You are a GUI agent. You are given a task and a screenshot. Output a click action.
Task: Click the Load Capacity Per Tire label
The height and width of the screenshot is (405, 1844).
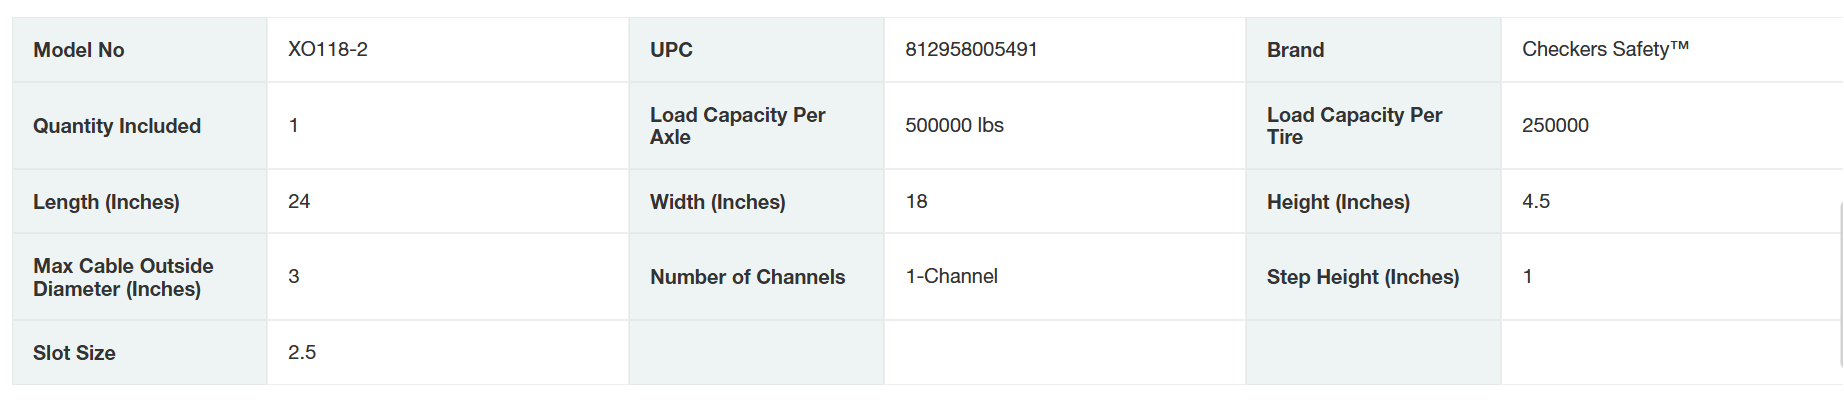pyautogui.click(x=1354, y=126)
